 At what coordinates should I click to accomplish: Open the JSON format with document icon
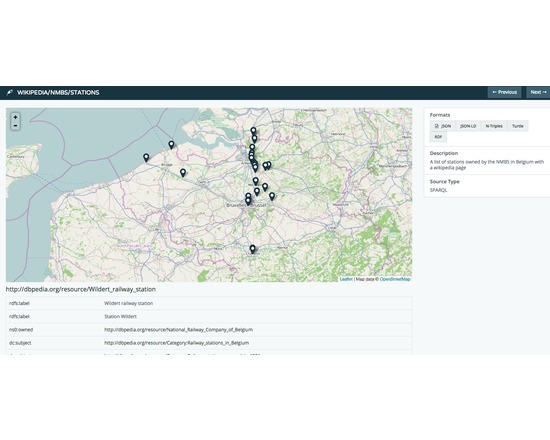point(443,126)
